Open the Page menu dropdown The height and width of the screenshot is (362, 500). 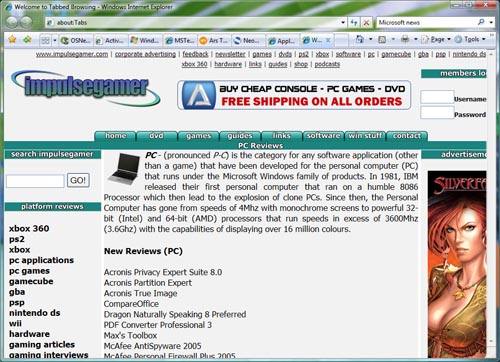point(436,39)
